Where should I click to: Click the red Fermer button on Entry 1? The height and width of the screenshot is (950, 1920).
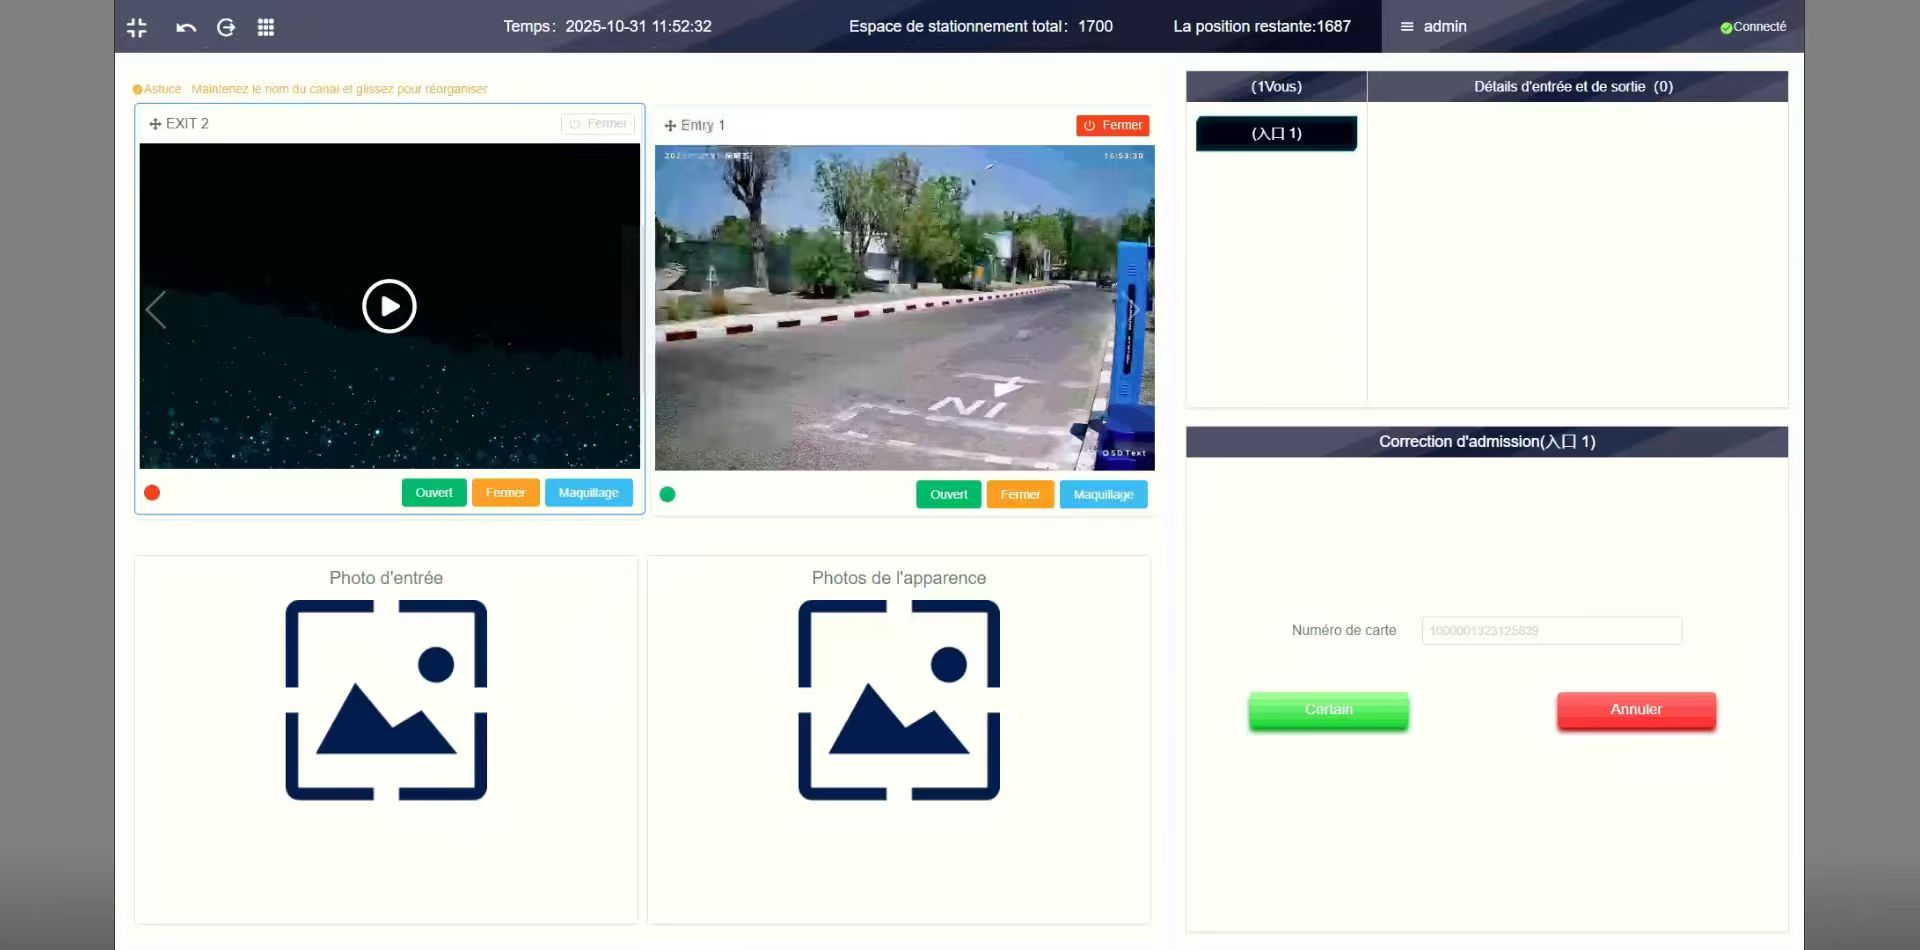coord(1113,125)
